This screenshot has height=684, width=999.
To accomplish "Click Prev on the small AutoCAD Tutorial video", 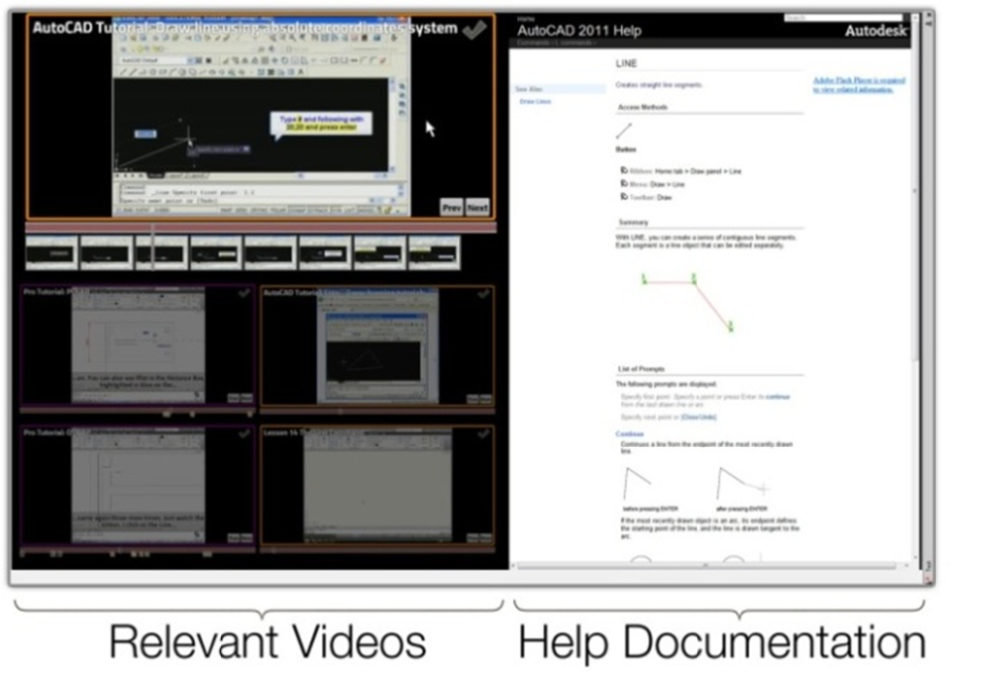I will pyautogui.click(x=473, y=399).
